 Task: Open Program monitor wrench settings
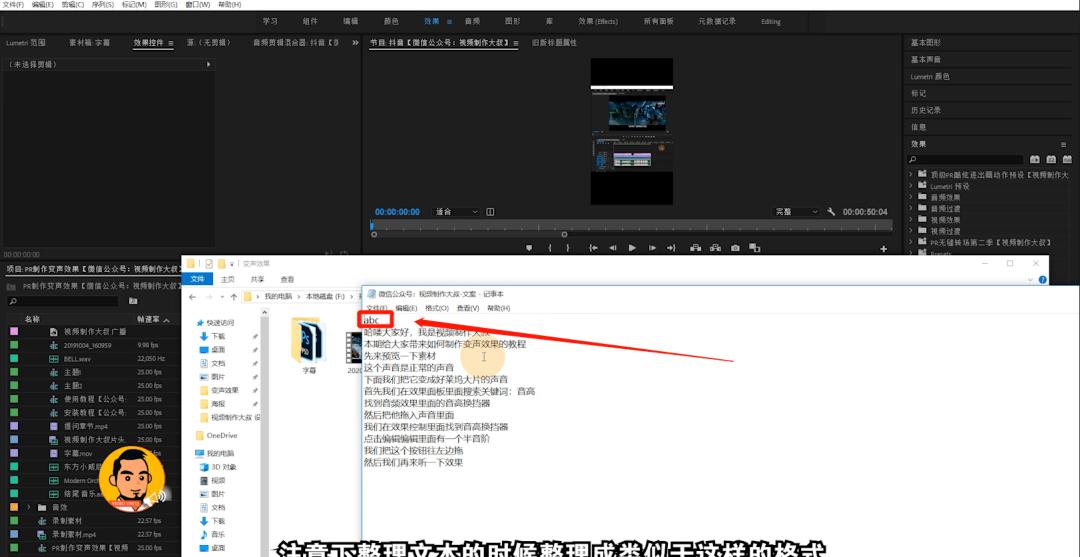tap(831, 212)
